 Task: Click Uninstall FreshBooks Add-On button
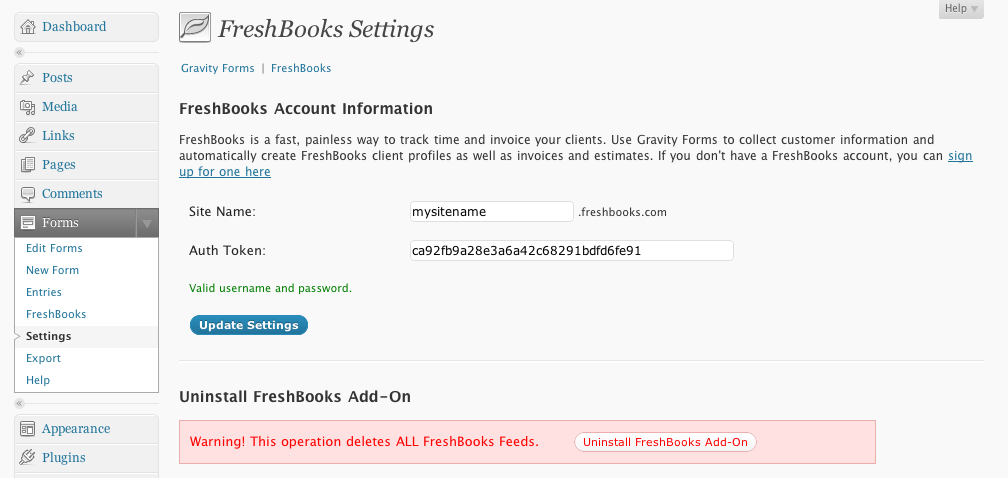click(665, 442)
